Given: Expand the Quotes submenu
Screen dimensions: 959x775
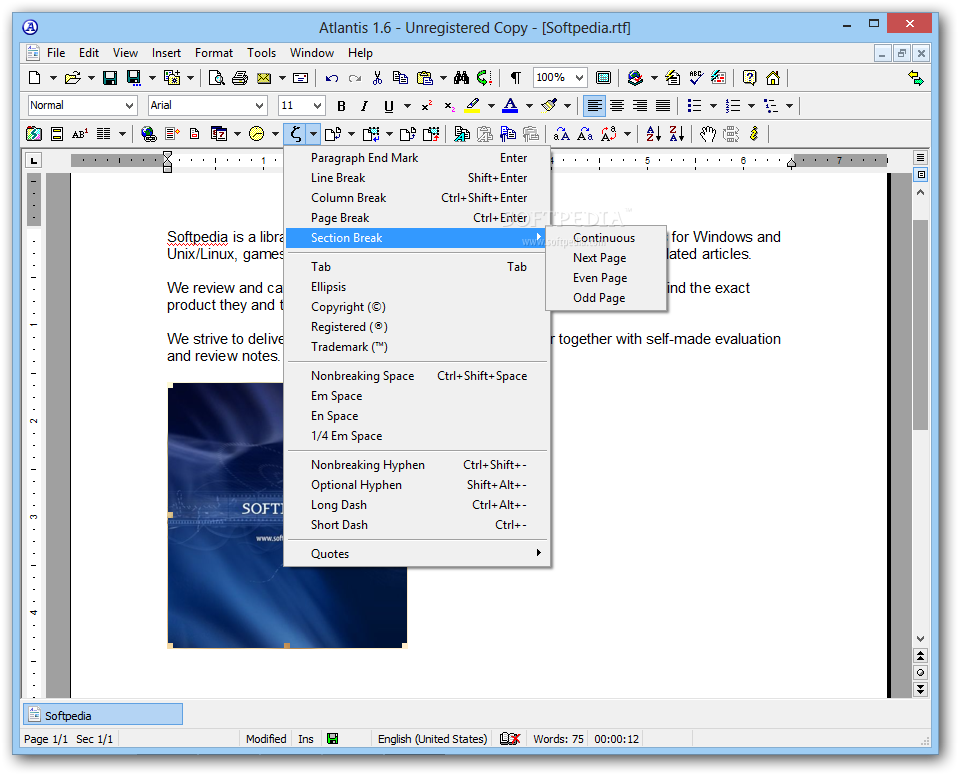Looking at the screenshot, I should [x=418, y=554].
